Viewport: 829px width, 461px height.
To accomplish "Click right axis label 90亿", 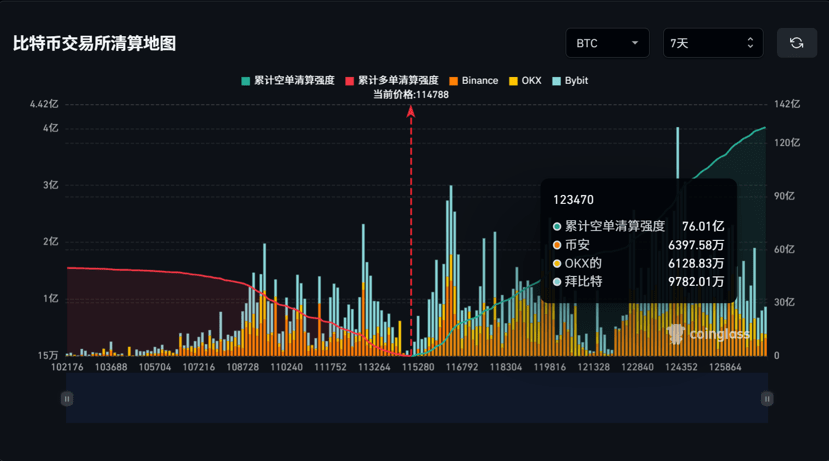I will pyautogui.click(x=784, y=196).
